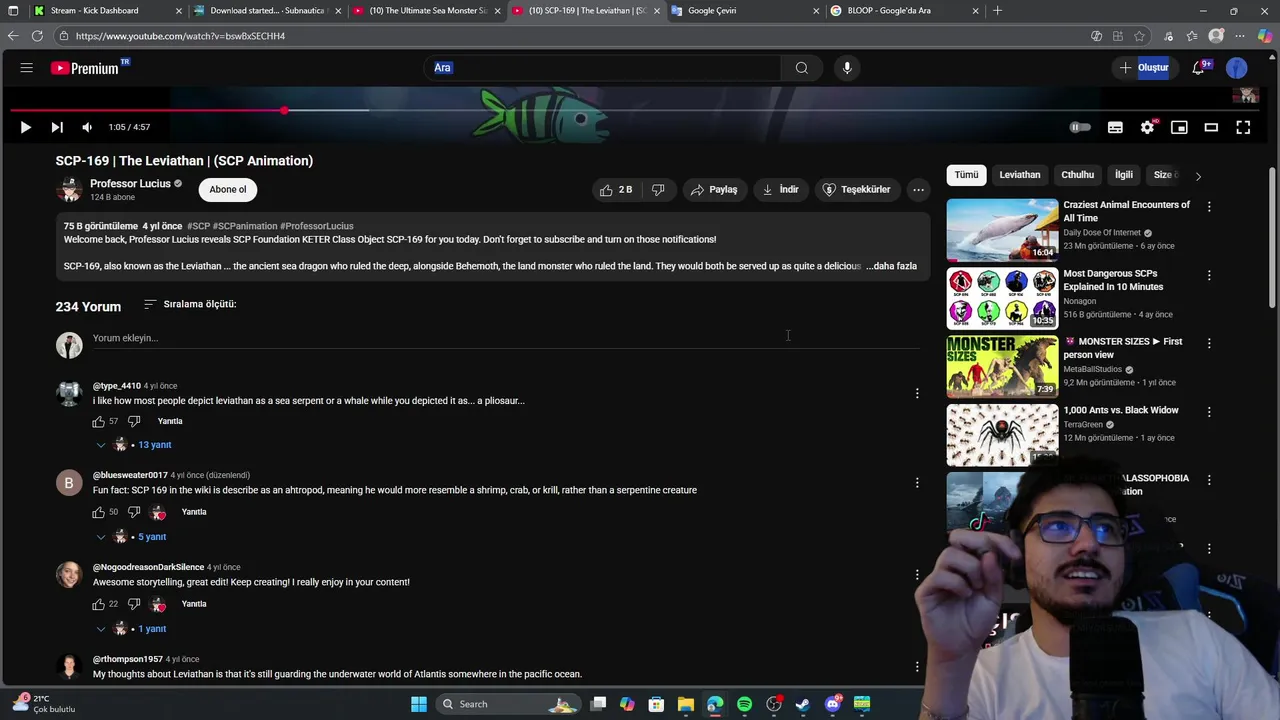Open Most Dangerous SCPs video thumbnail
This screenshot has width=1280, height=720.
pos(1002,298)
